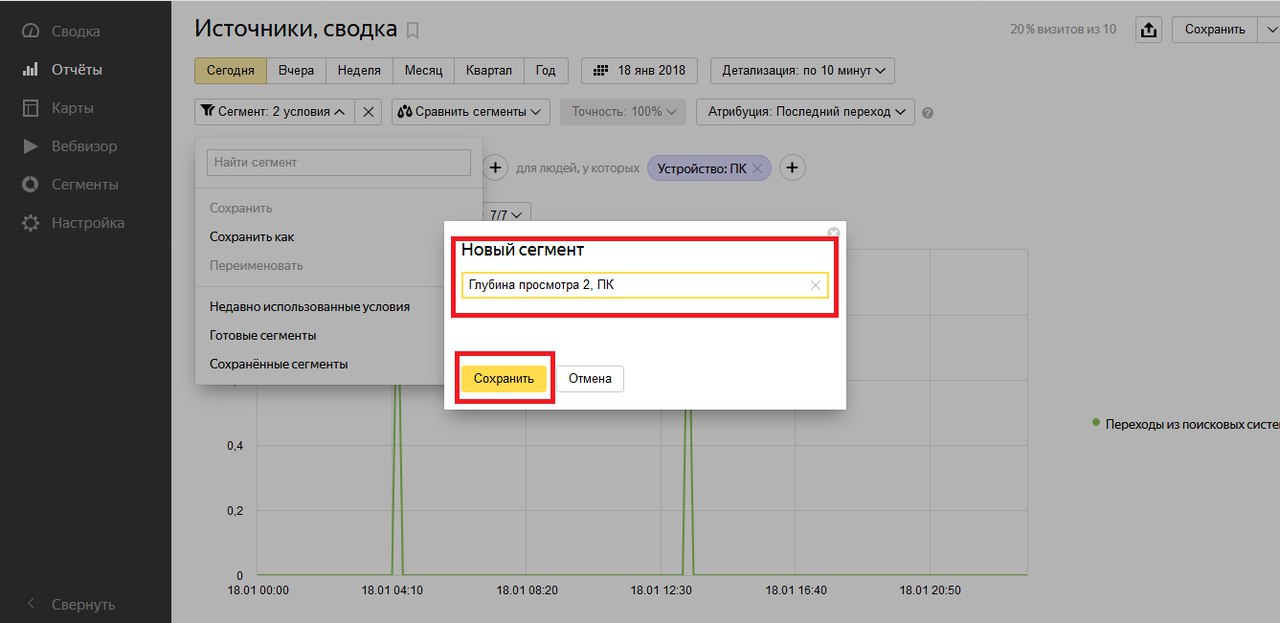Viewport: 1280px width, 623px height.
Task: Click the Сегменты donut icon
Action: pos(31,184)
